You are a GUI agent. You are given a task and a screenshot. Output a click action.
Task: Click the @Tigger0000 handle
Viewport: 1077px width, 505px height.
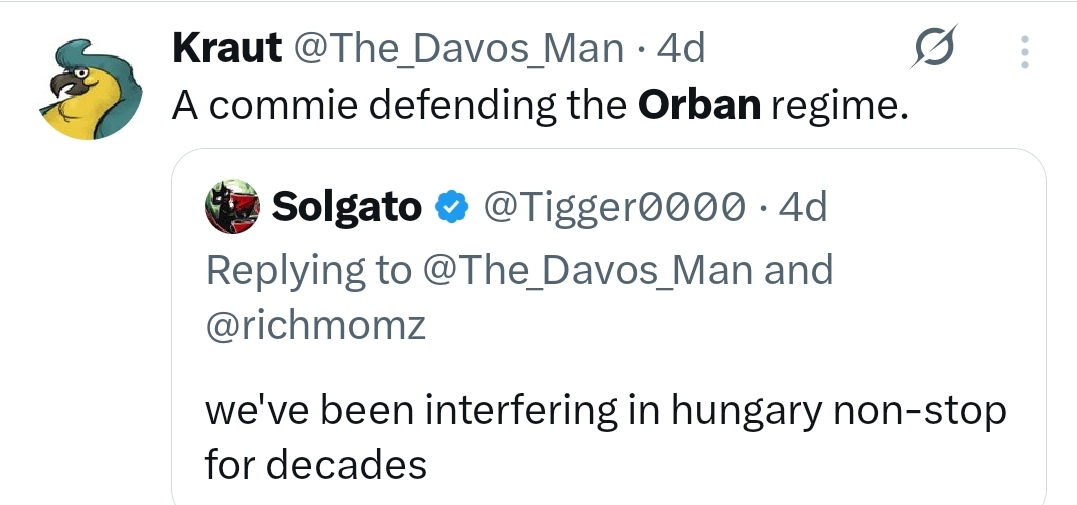coord(614,207)
